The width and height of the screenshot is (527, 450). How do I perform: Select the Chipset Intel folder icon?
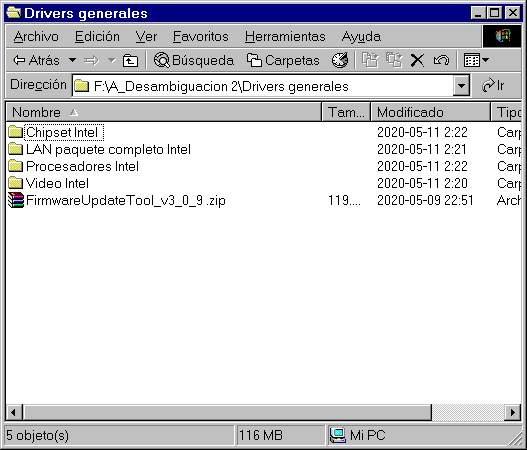point(15,132)
